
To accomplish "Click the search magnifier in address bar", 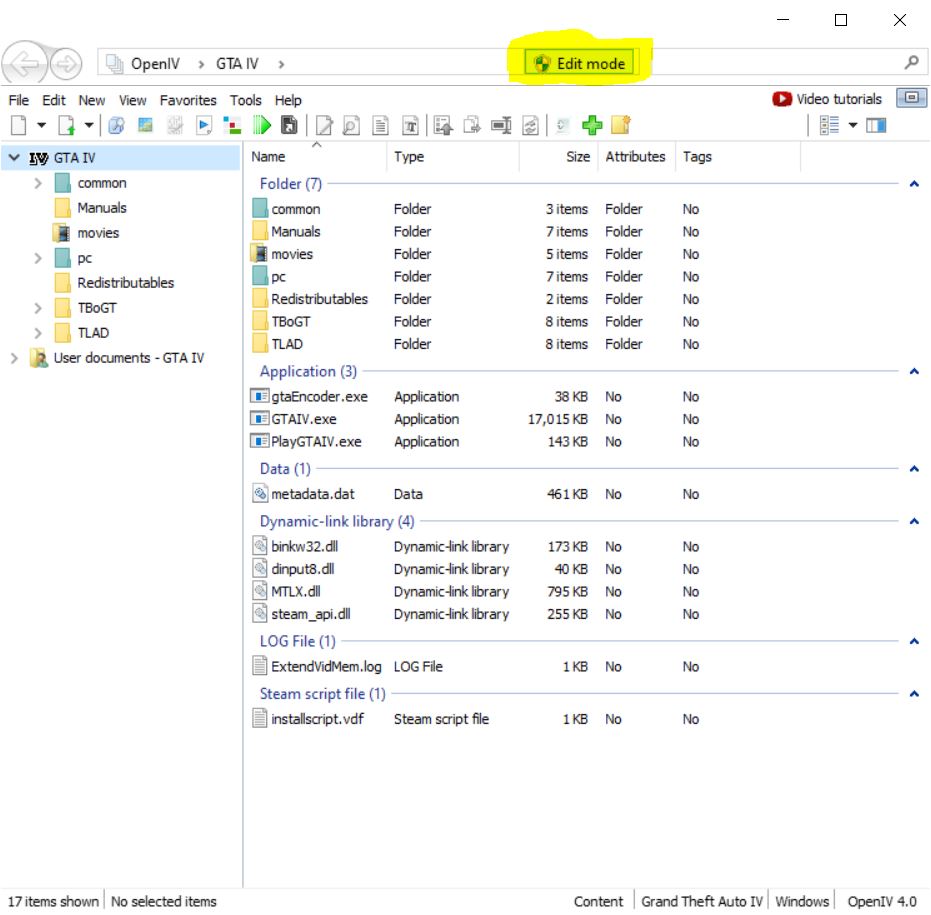I will coord(911,62).
